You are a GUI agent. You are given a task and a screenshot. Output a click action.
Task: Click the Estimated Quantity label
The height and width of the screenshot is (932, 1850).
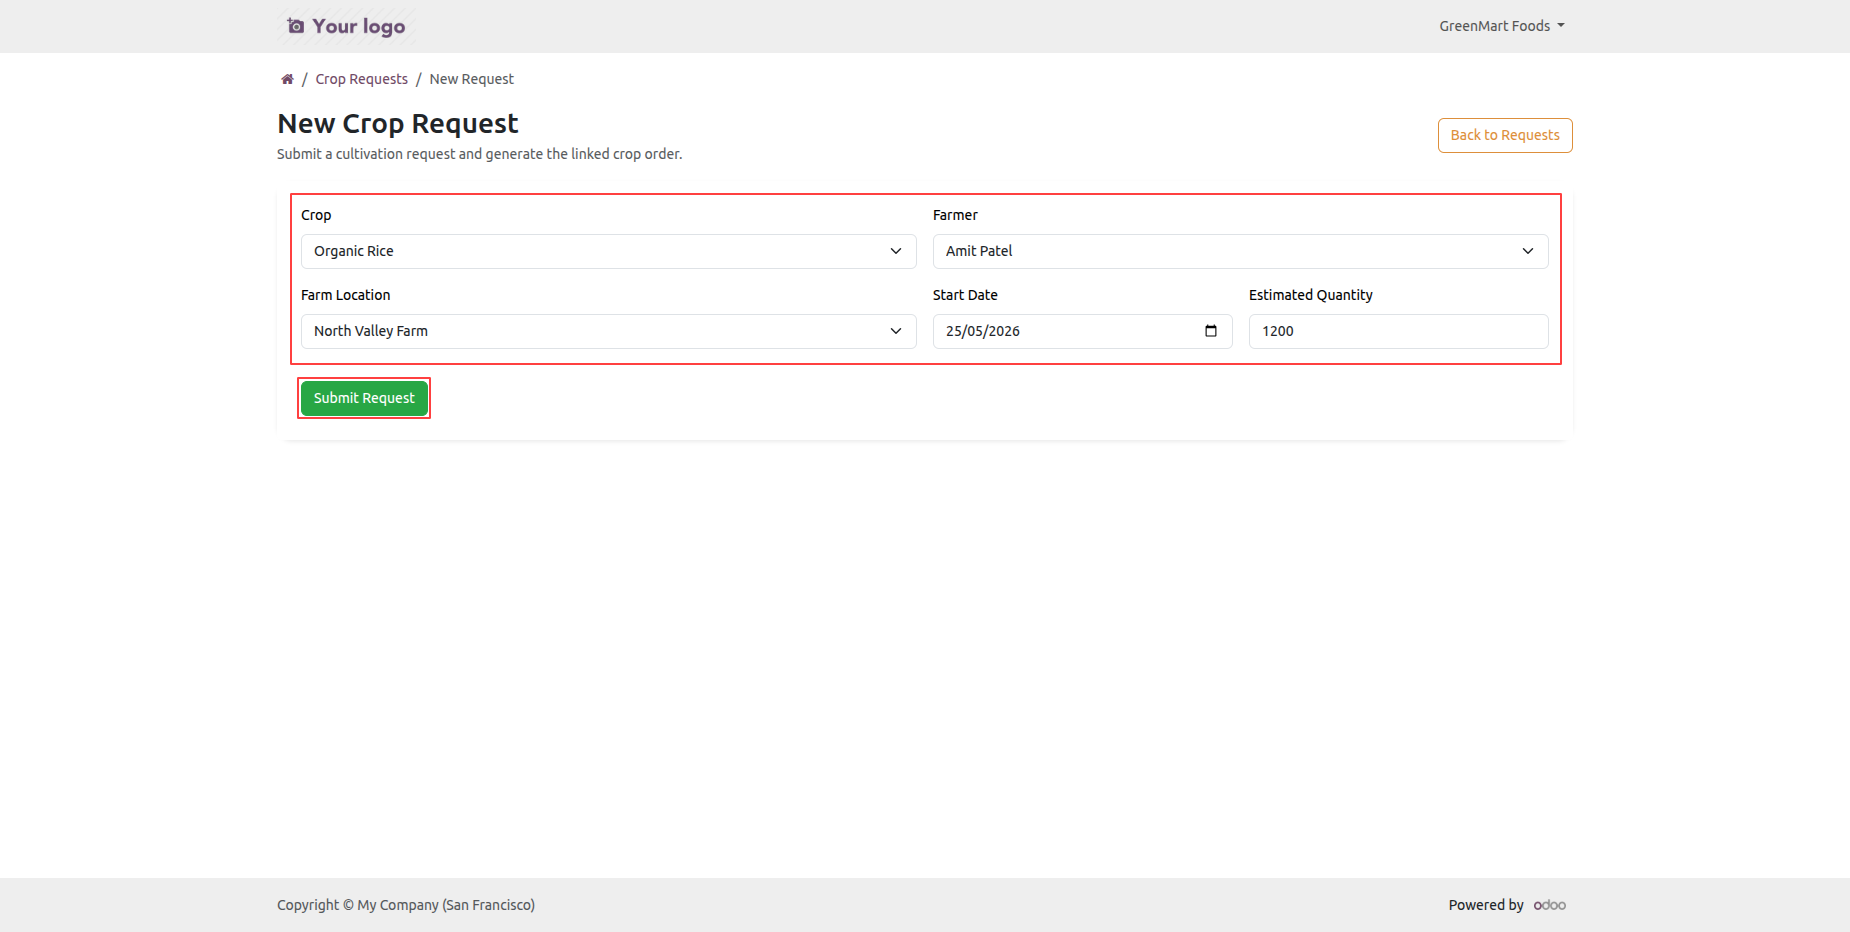(1310, 295)
